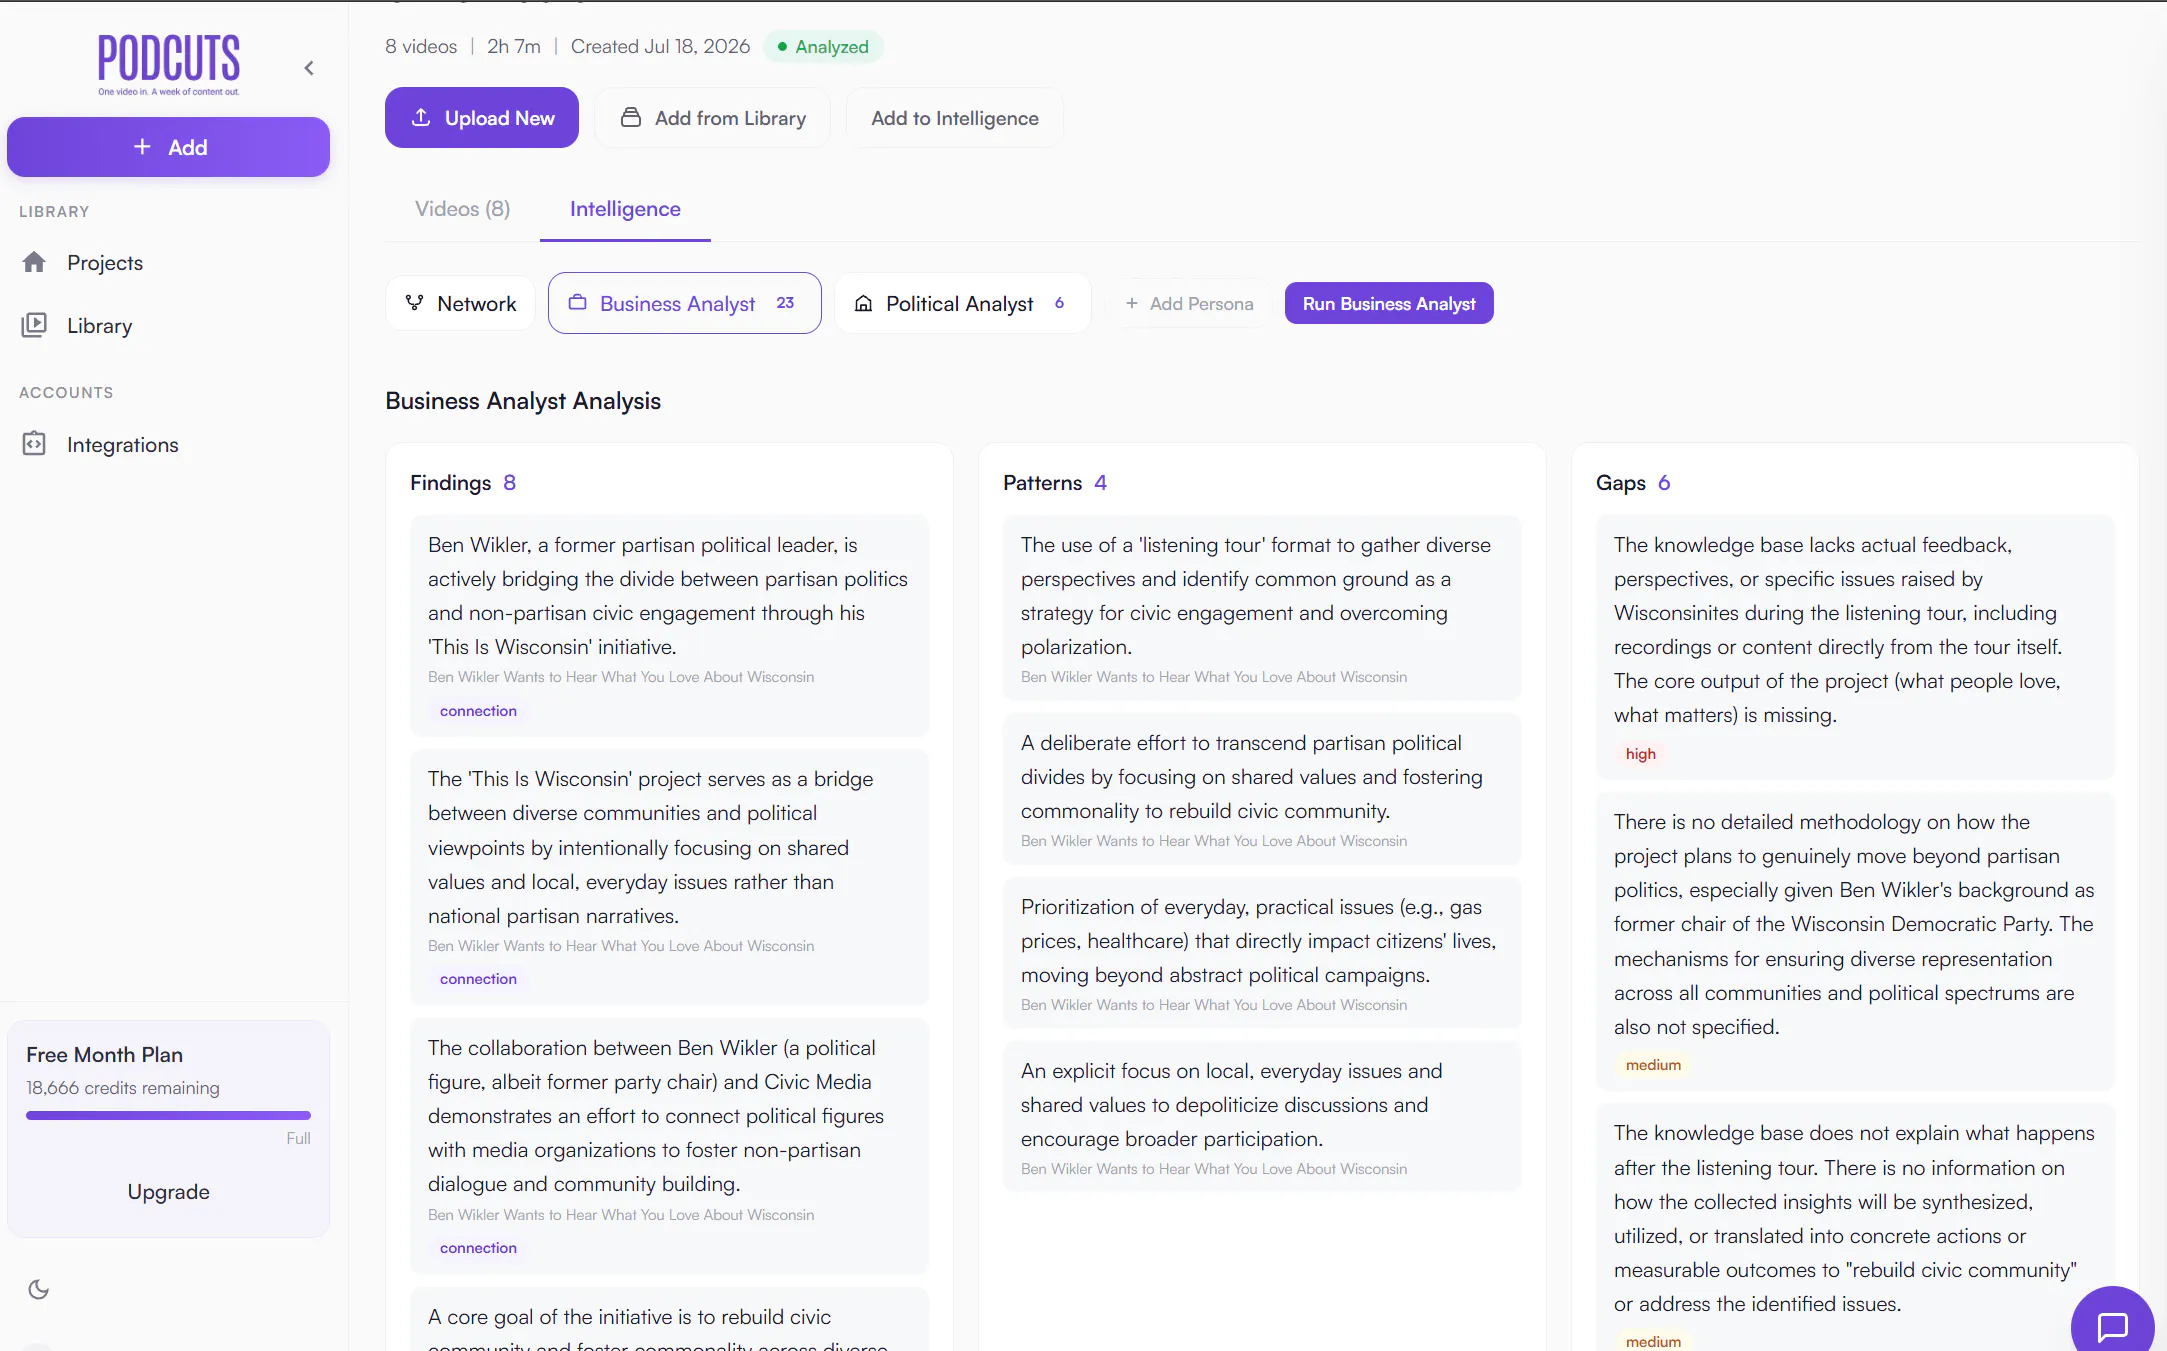Click the purple Add button in sidebar
The height and width of the screenshot is (1351, 2167).
coord(168,147)
